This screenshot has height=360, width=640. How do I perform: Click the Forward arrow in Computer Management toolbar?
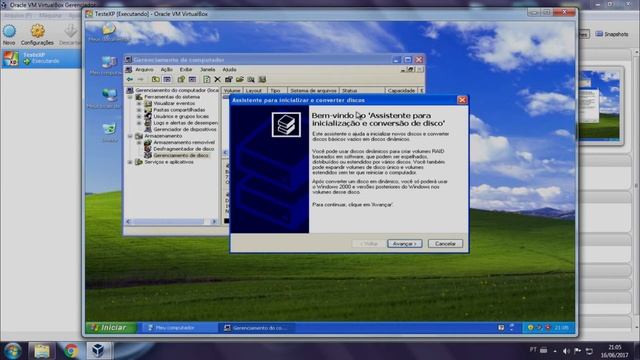[140, 79]
